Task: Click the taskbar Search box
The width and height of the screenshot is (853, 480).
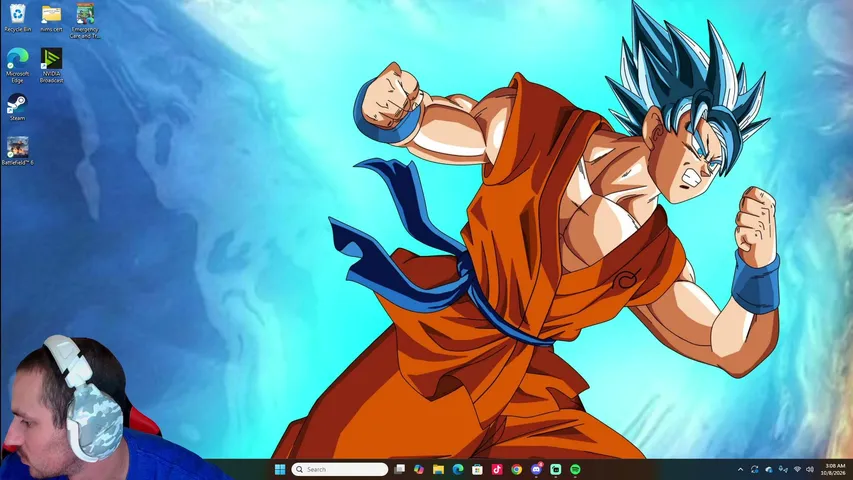Action: (339, 469)
